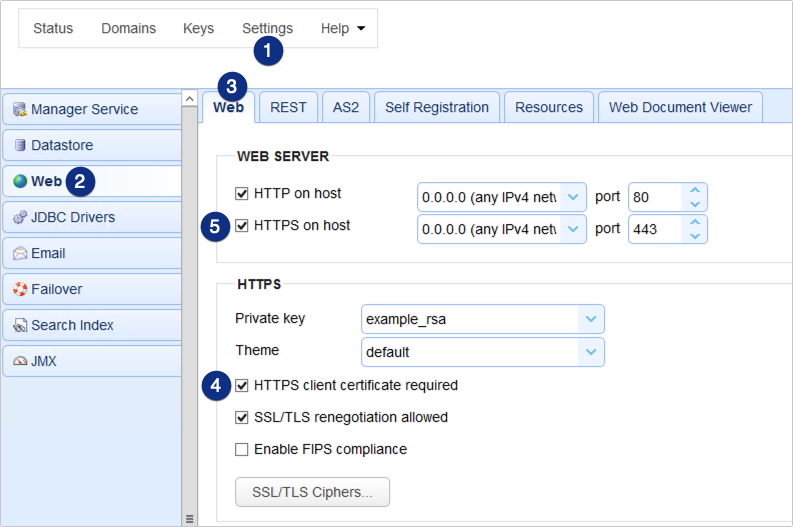Go to the Domains page
793x527 pixels.
coord(128,28)
